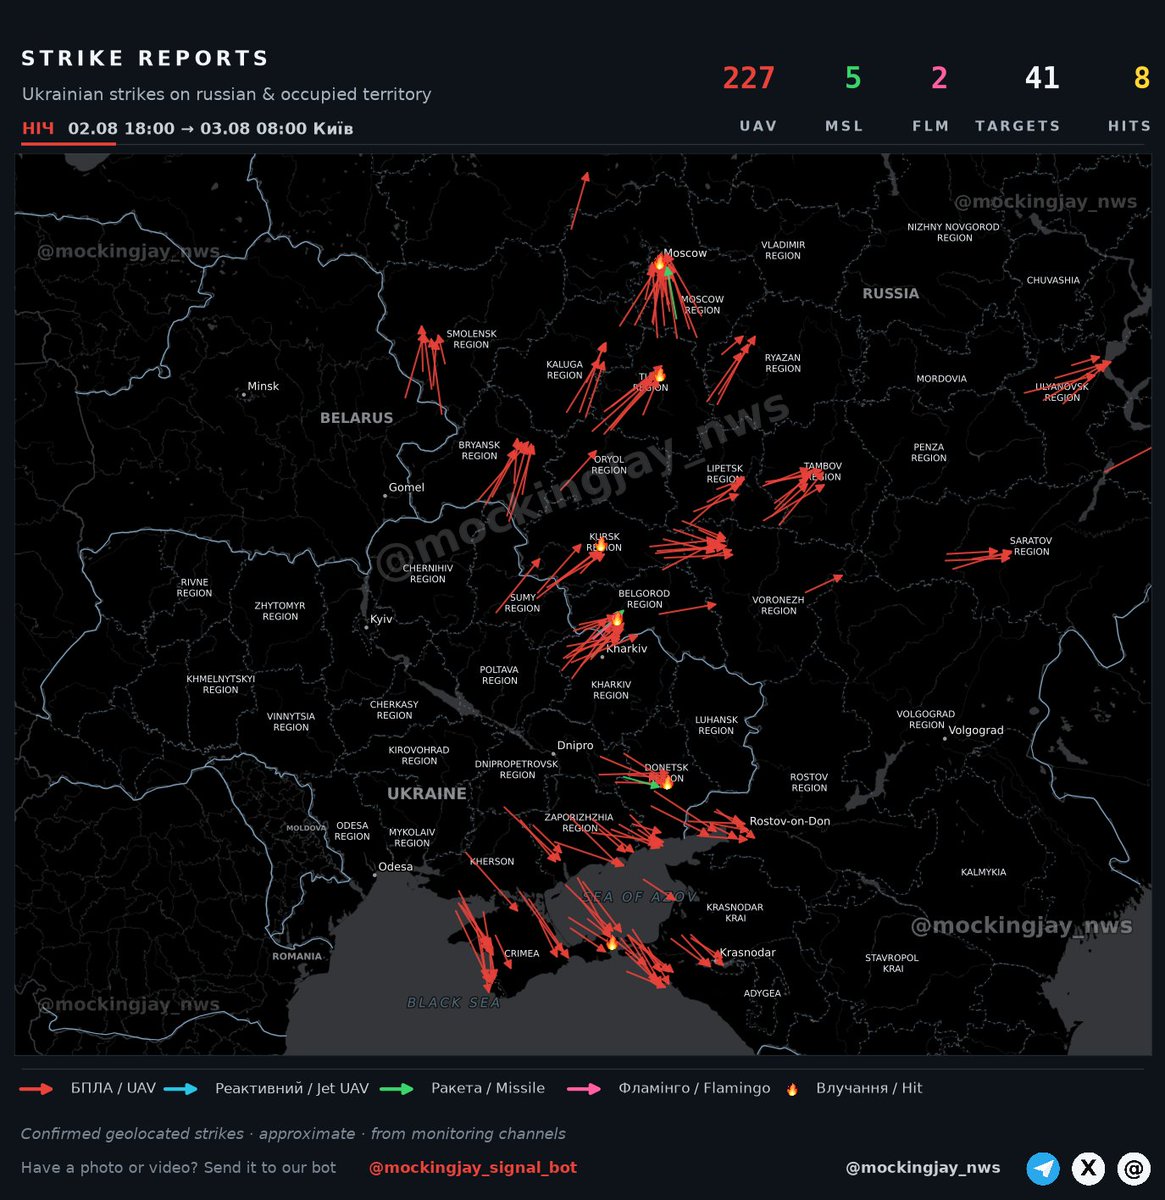Click the fire hit marker at Moscow
This screenshot has height=1200, width=1165.
point(660,263)
